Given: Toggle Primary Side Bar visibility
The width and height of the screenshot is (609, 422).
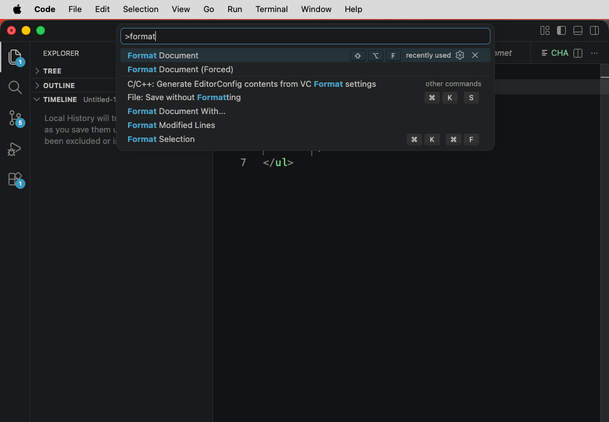Looking at the screenshot, I should coord(561,31).
